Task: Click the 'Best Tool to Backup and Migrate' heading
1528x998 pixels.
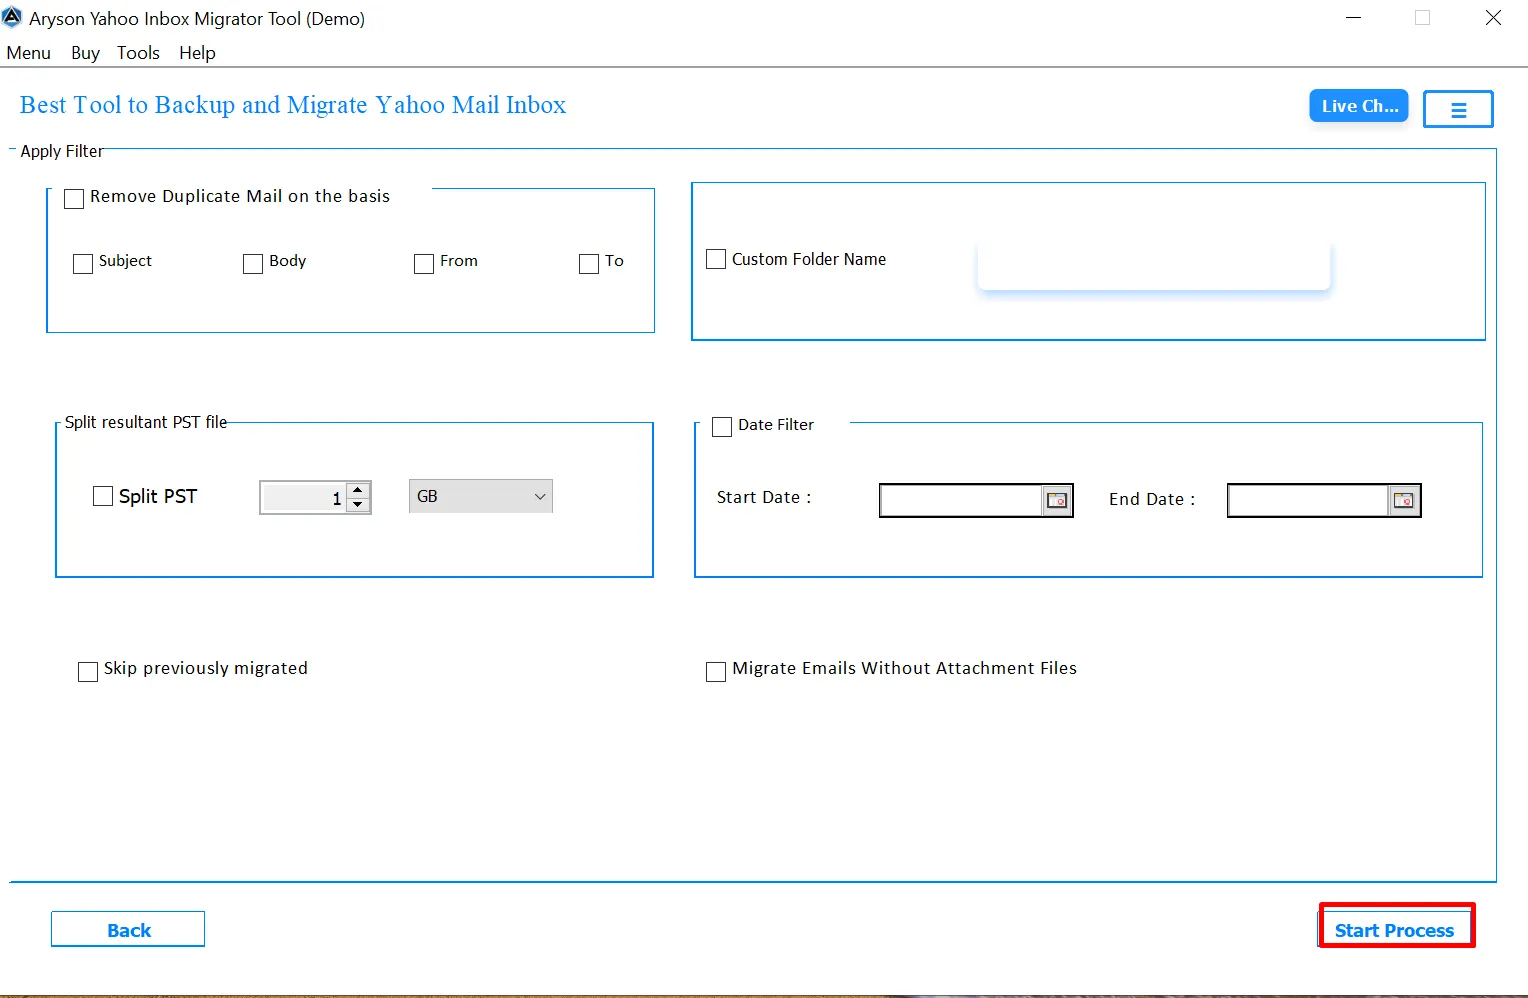Action: [x=293, y=105]
